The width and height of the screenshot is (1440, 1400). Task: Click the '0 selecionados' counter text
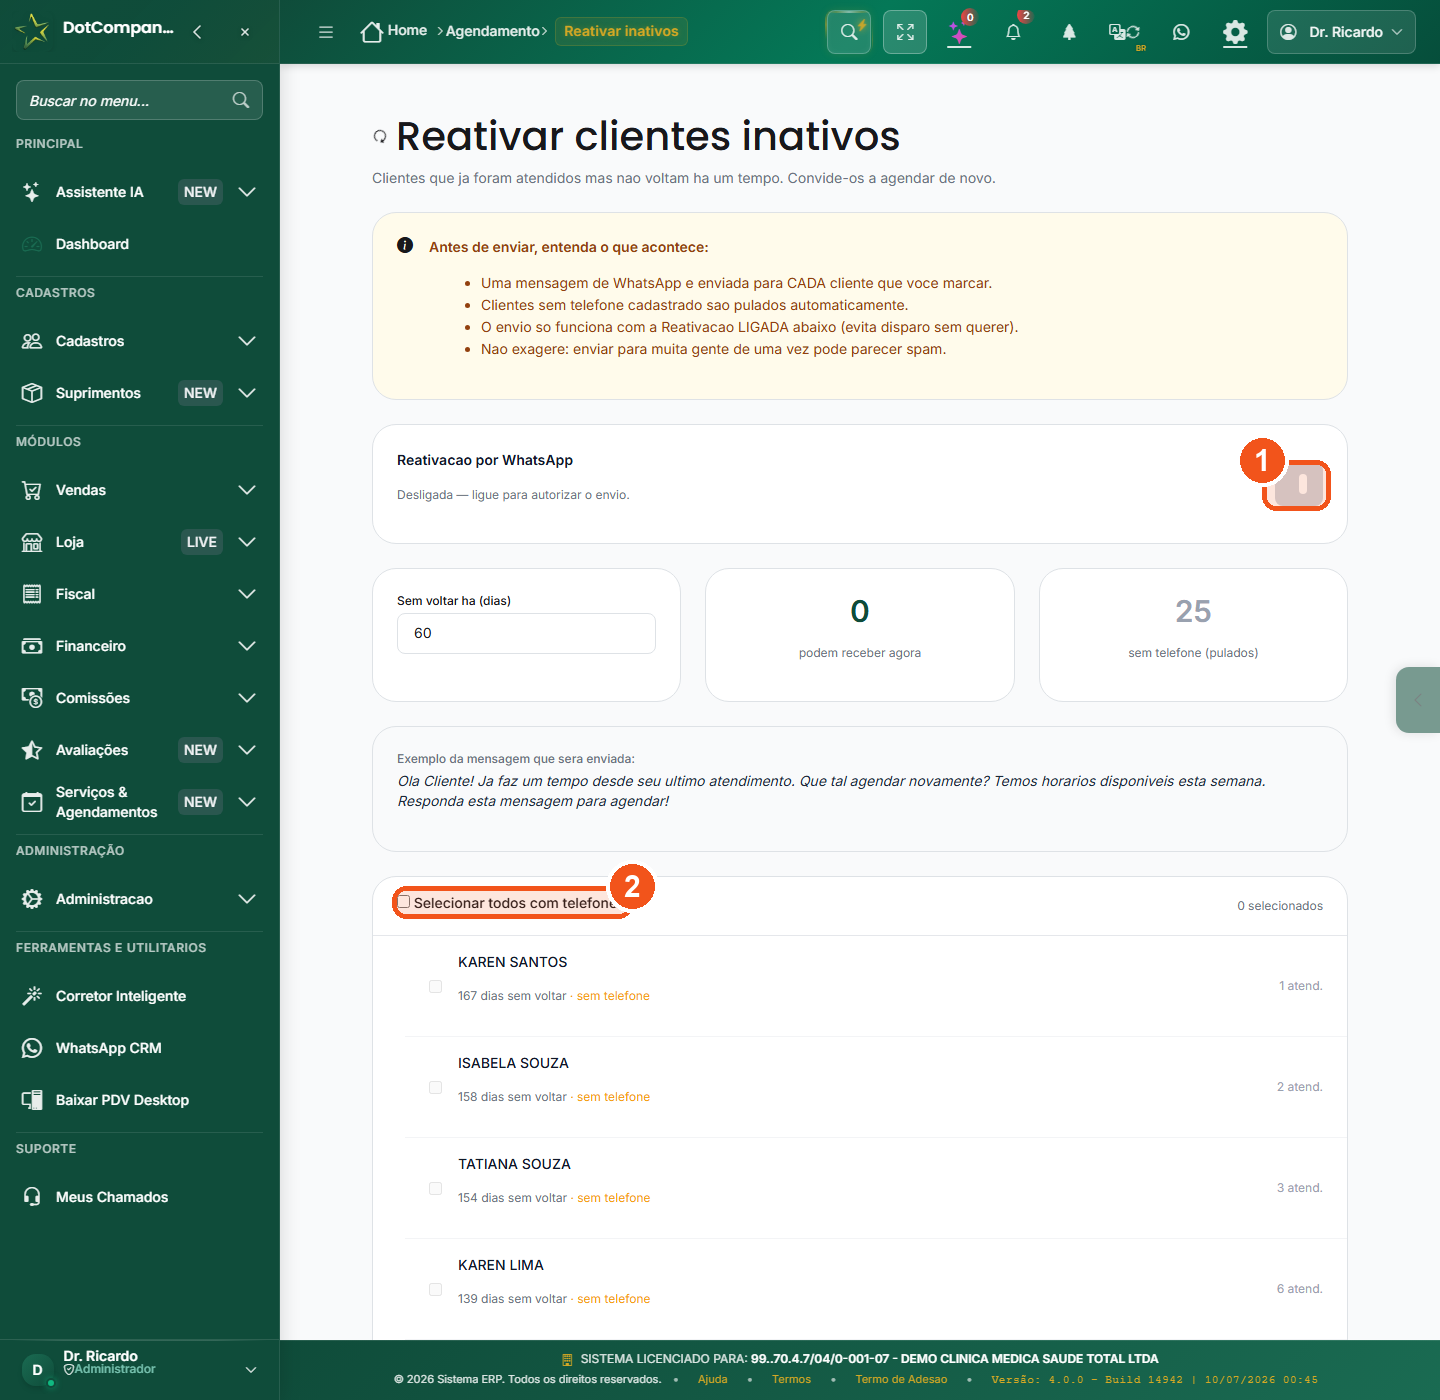1280,906
